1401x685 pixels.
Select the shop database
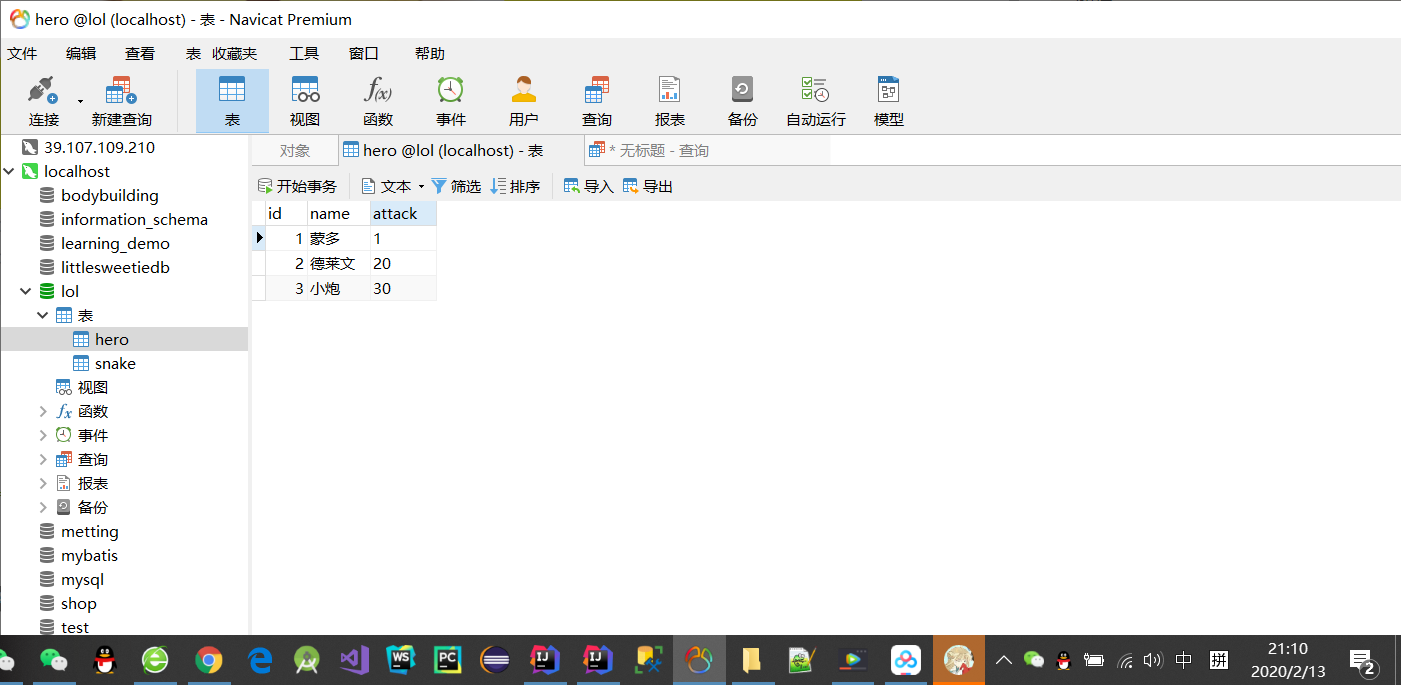point(78,604)
